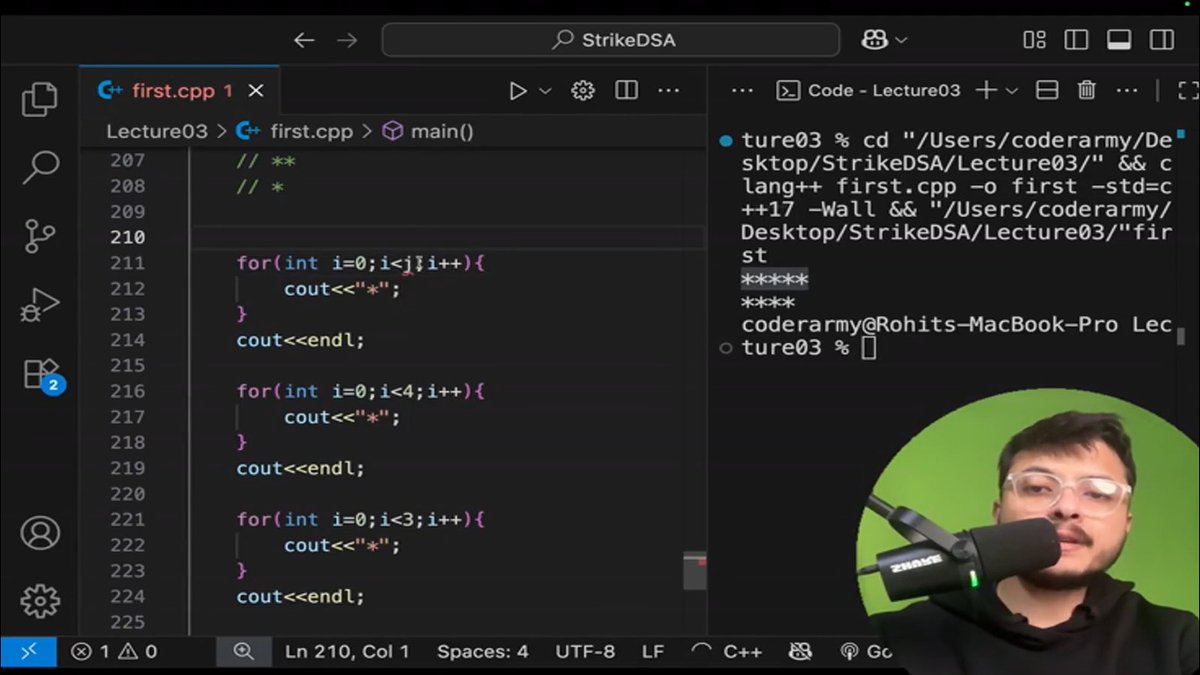Open the Manage gear menu
1200x675 pixels.
(40, 601)
